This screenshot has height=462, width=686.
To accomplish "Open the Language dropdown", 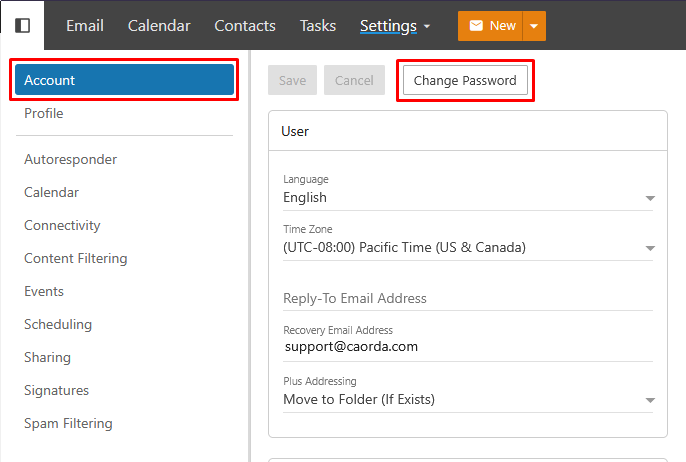I will pos(468,197).
